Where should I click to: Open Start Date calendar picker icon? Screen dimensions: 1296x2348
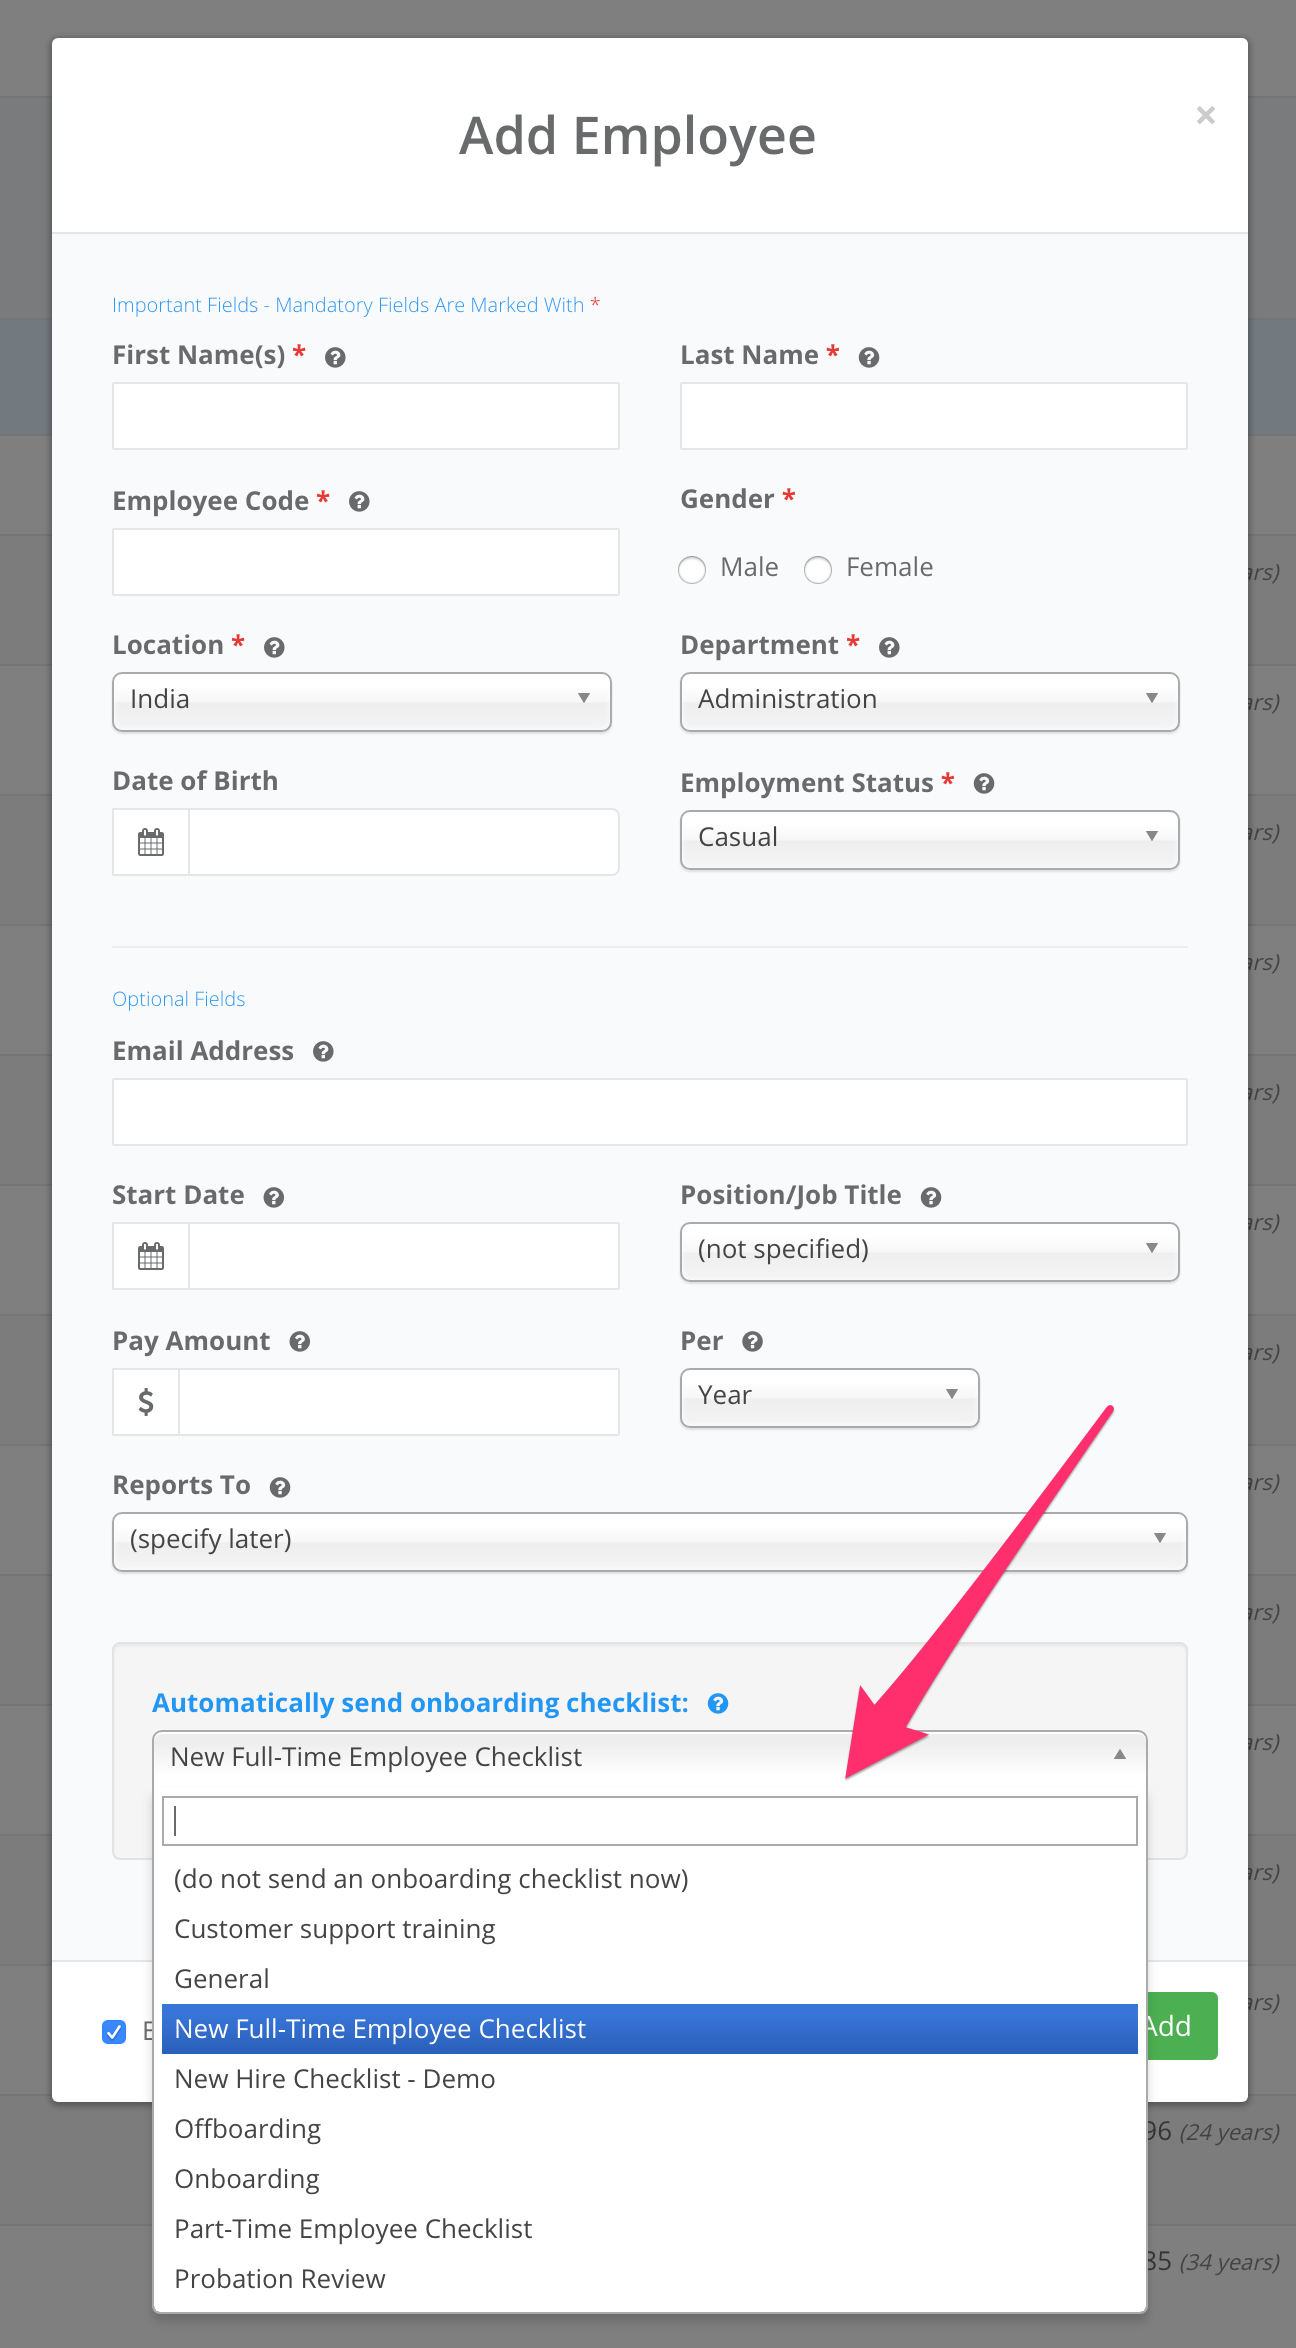pyautogui.click(x=151, y=1256)
